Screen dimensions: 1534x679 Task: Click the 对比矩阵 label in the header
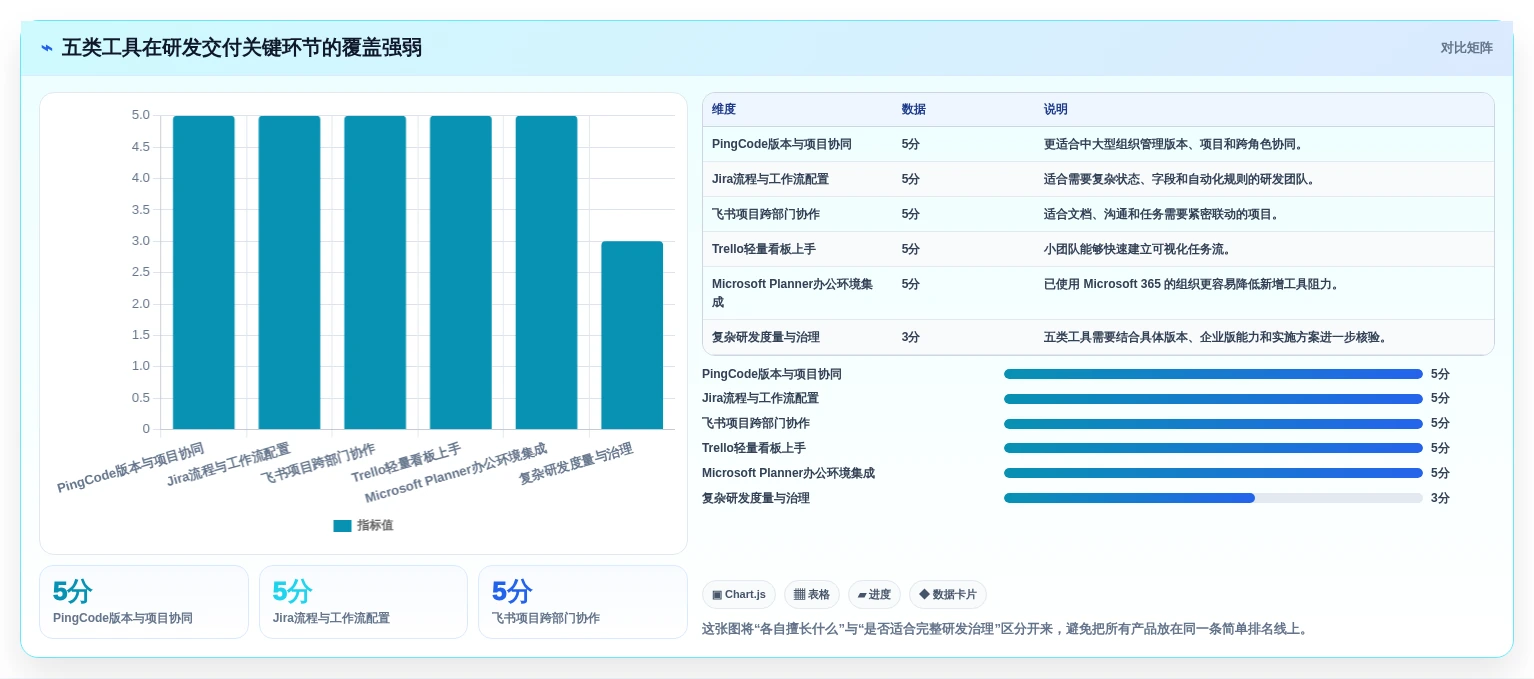[x=1466, y=48]
